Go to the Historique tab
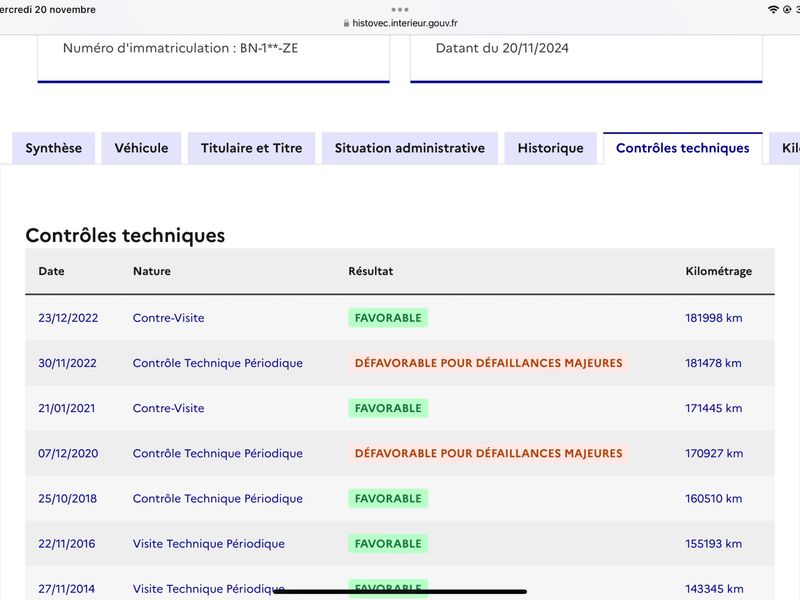This screenshot has height=600, width=800. 551,148
